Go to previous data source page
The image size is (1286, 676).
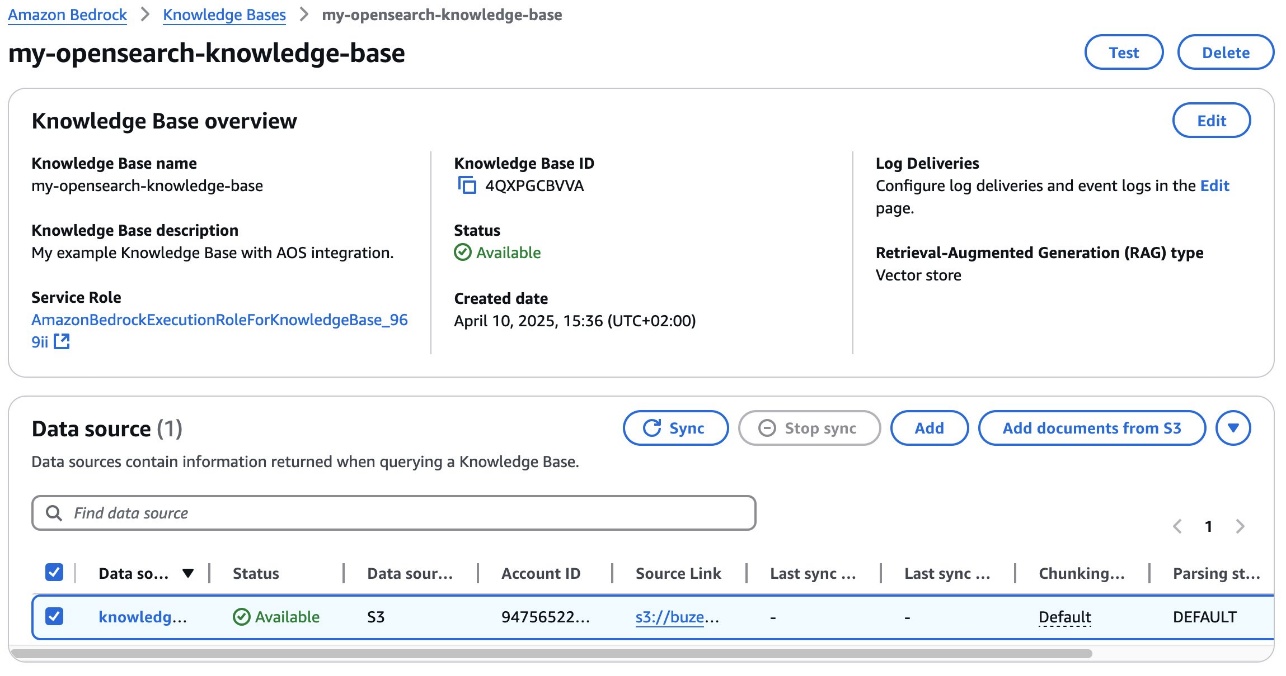click(1177, 526)
